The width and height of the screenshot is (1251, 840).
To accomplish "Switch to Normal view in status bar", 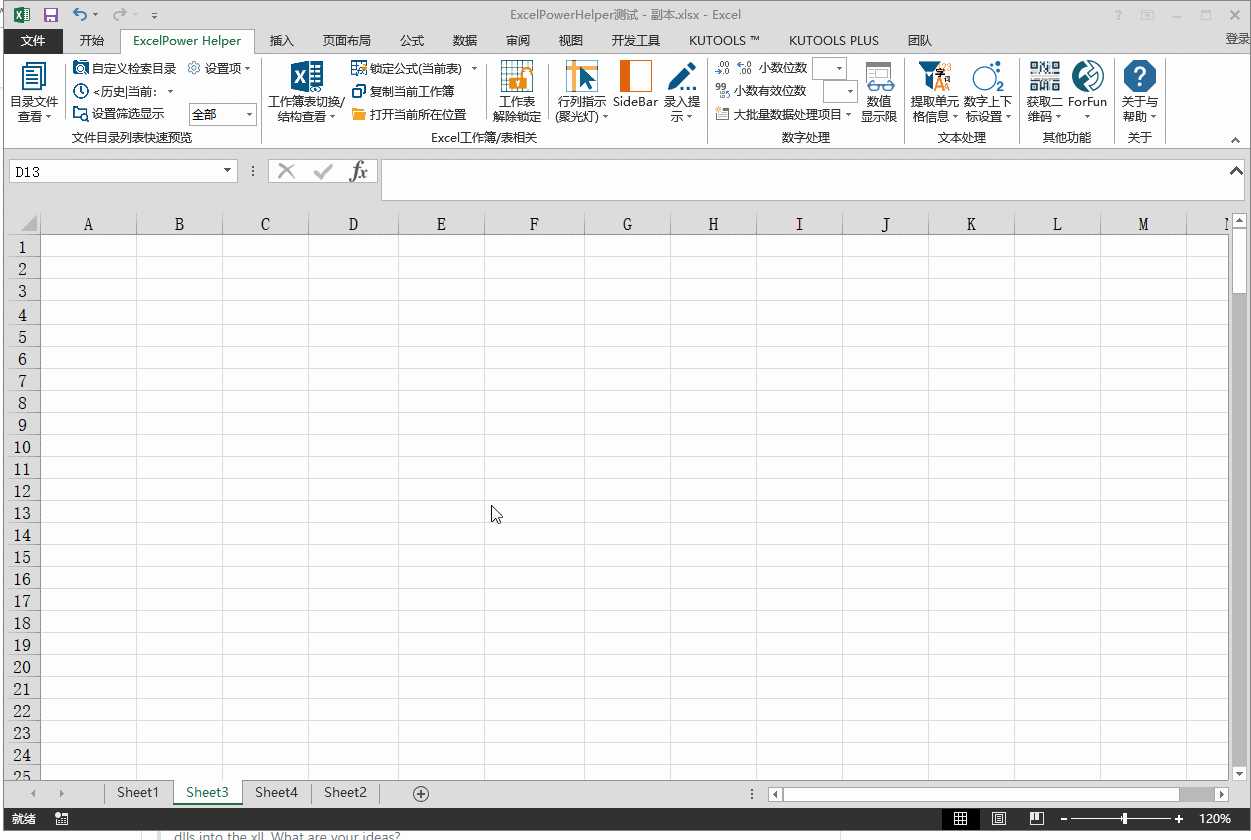I will pos(960,819).
